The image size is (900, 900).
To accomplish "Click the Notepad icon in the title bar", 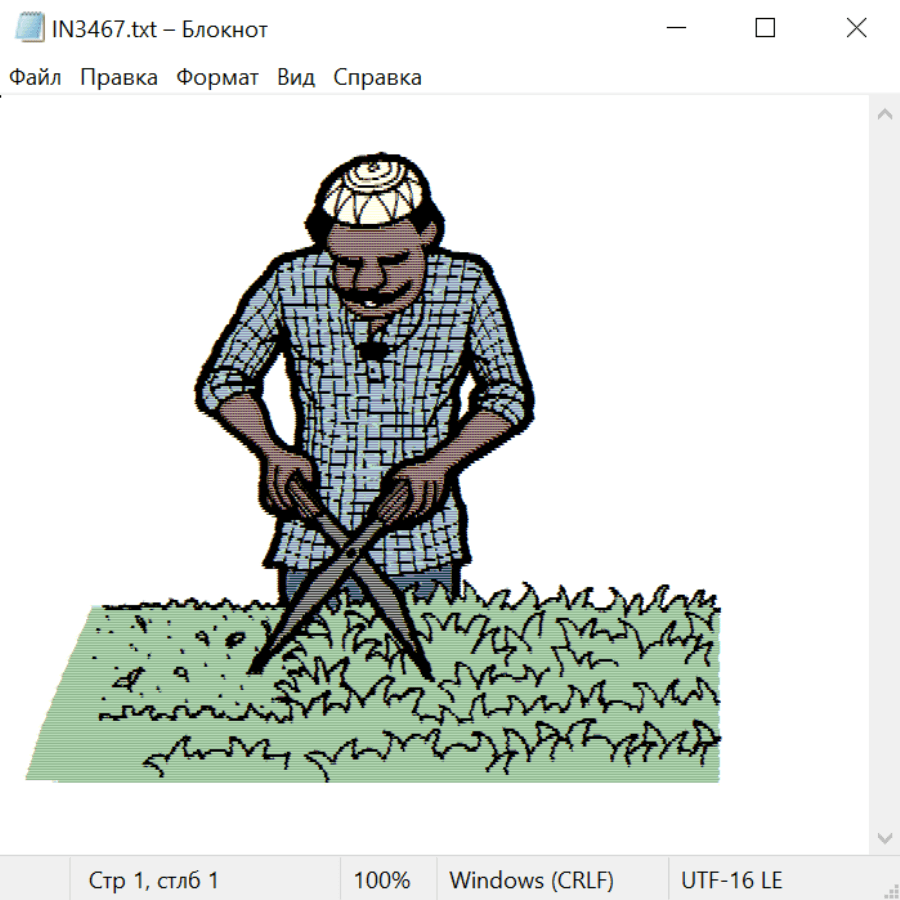I will pos(30,29).
